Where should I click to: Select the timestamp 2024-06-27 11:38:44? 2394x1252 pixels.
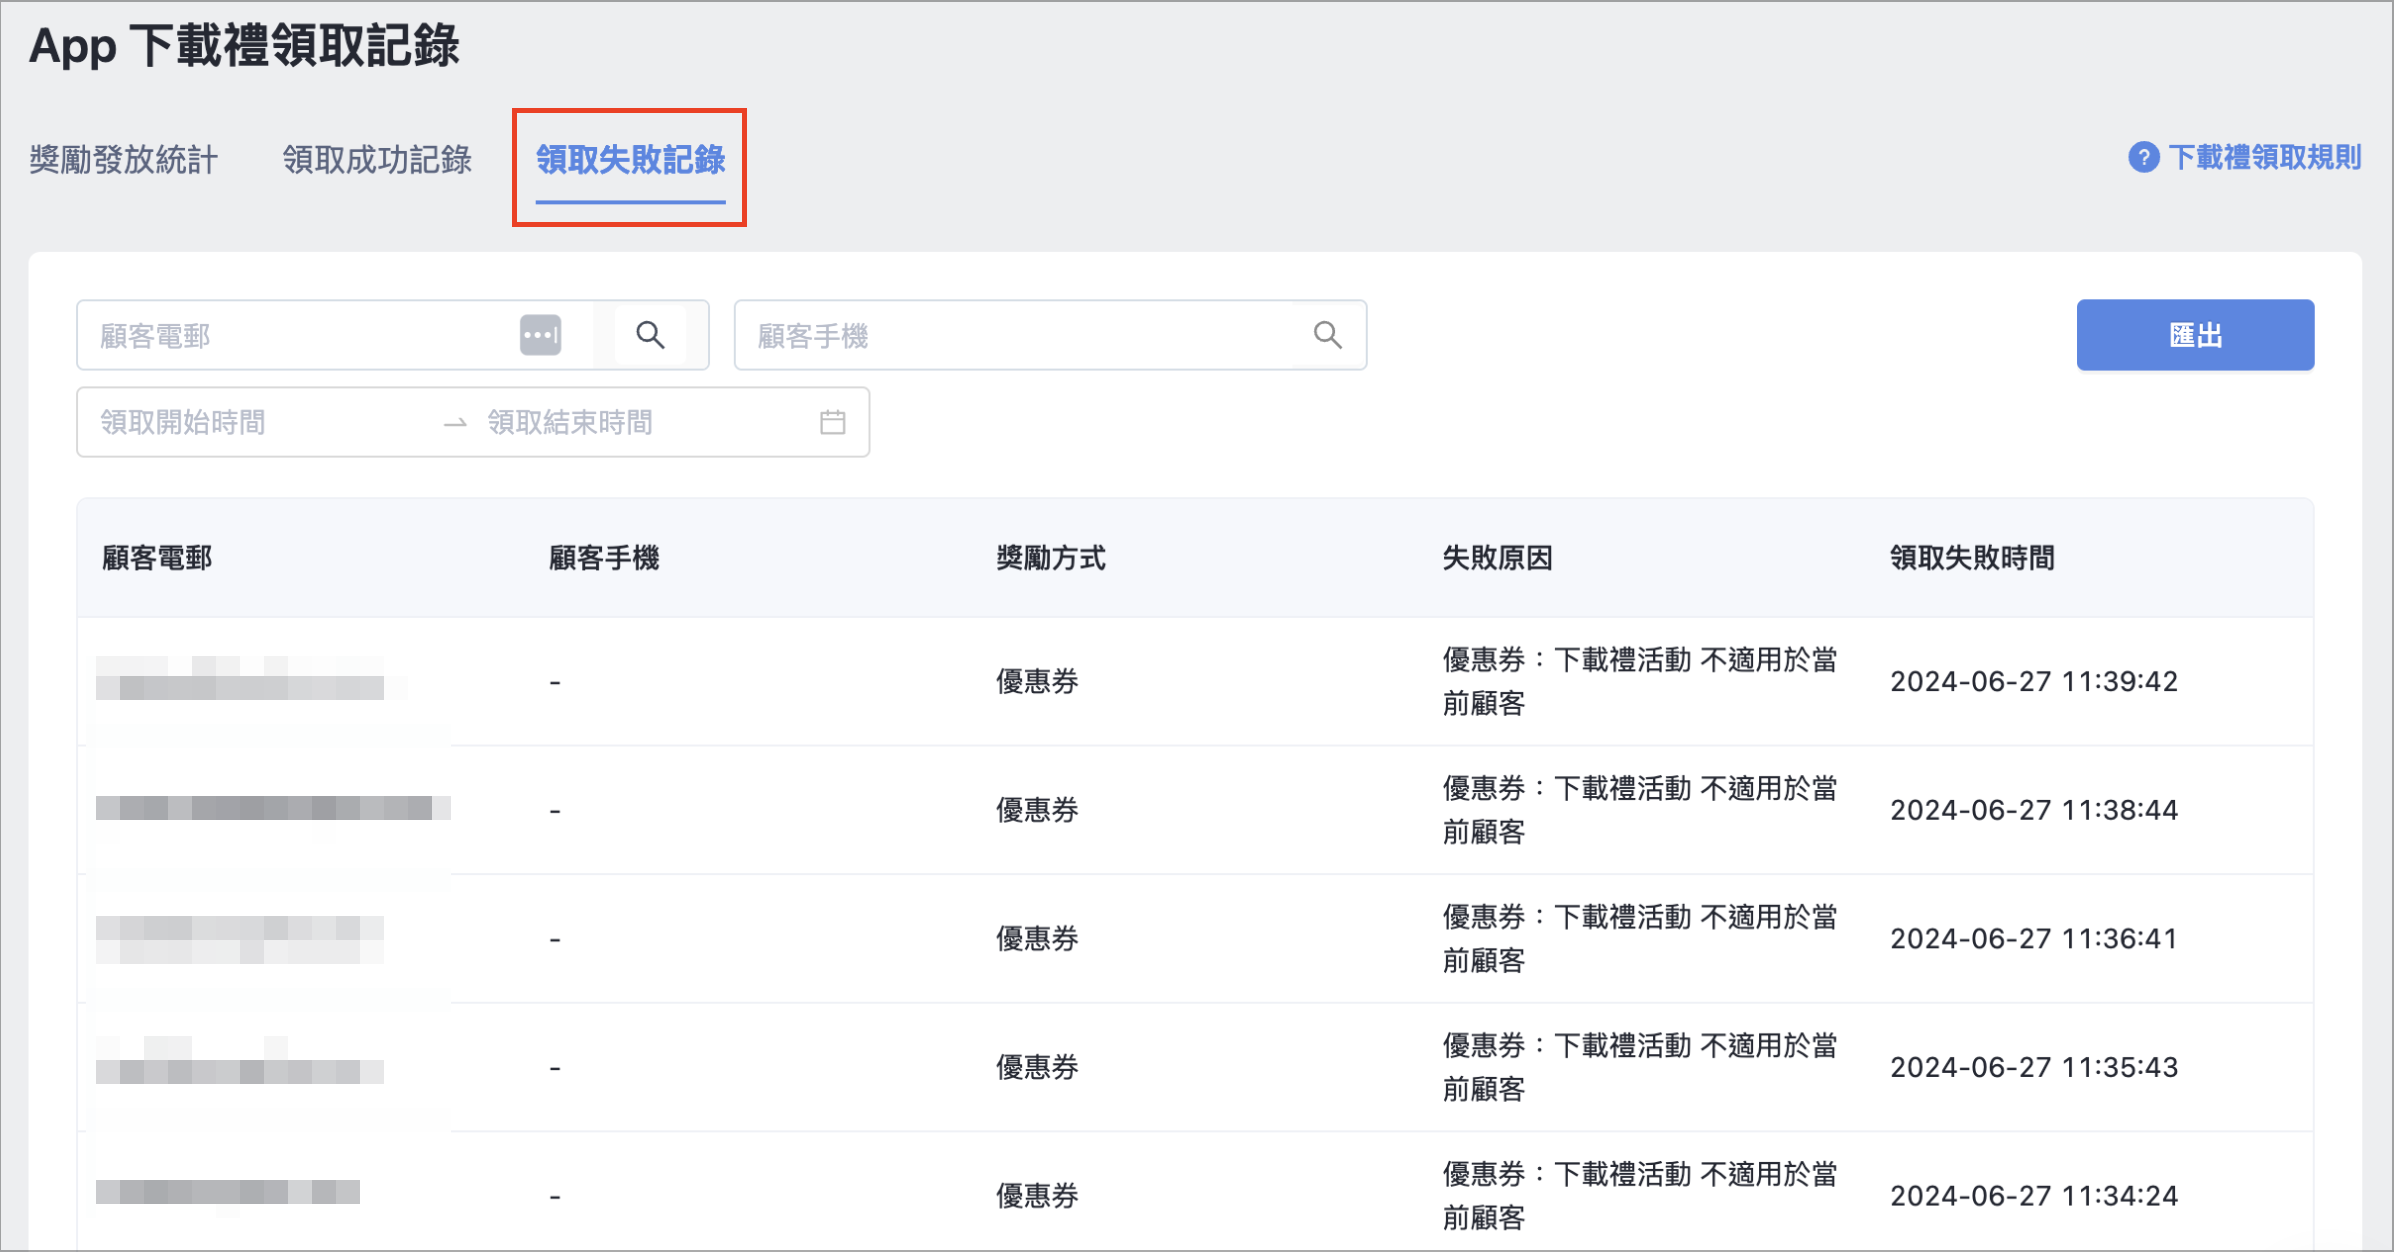2034,810
